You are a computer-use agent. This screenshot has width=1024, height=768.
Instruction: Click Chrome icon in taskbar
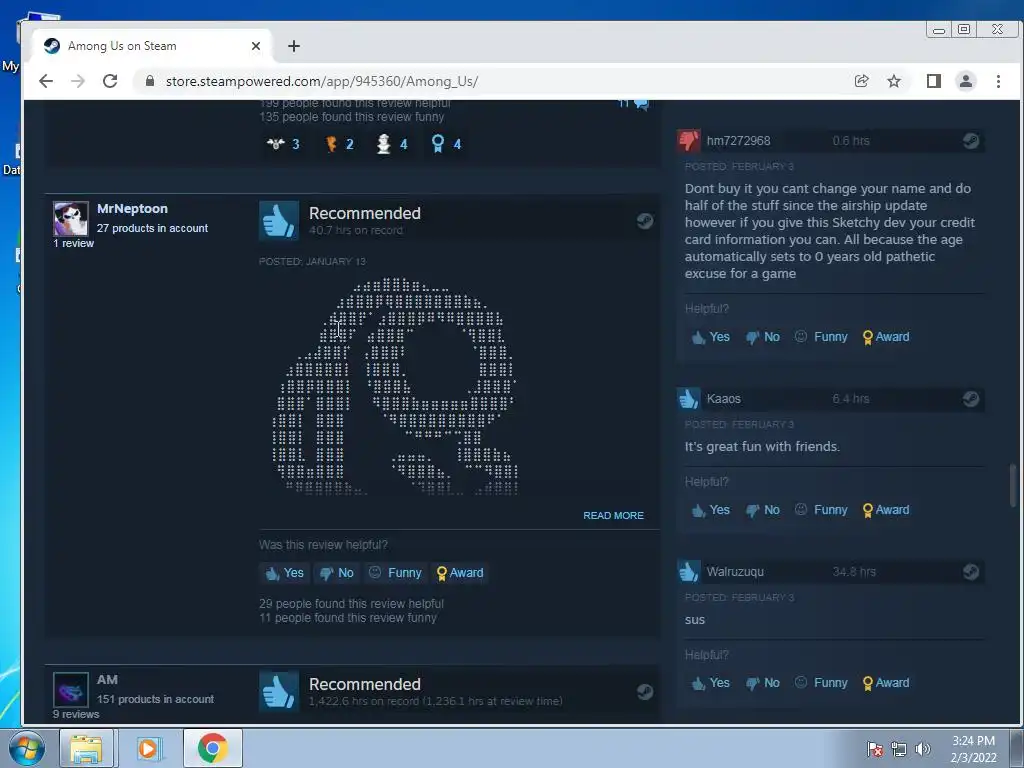pos(212,748)
